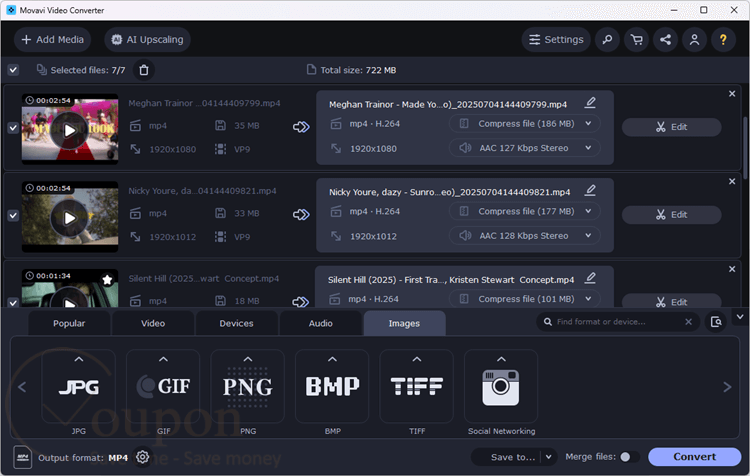The width and height of the screenshot is (750, 476).
Task: Expand presets above the PNG format
Action: click(x=248, y=359)
